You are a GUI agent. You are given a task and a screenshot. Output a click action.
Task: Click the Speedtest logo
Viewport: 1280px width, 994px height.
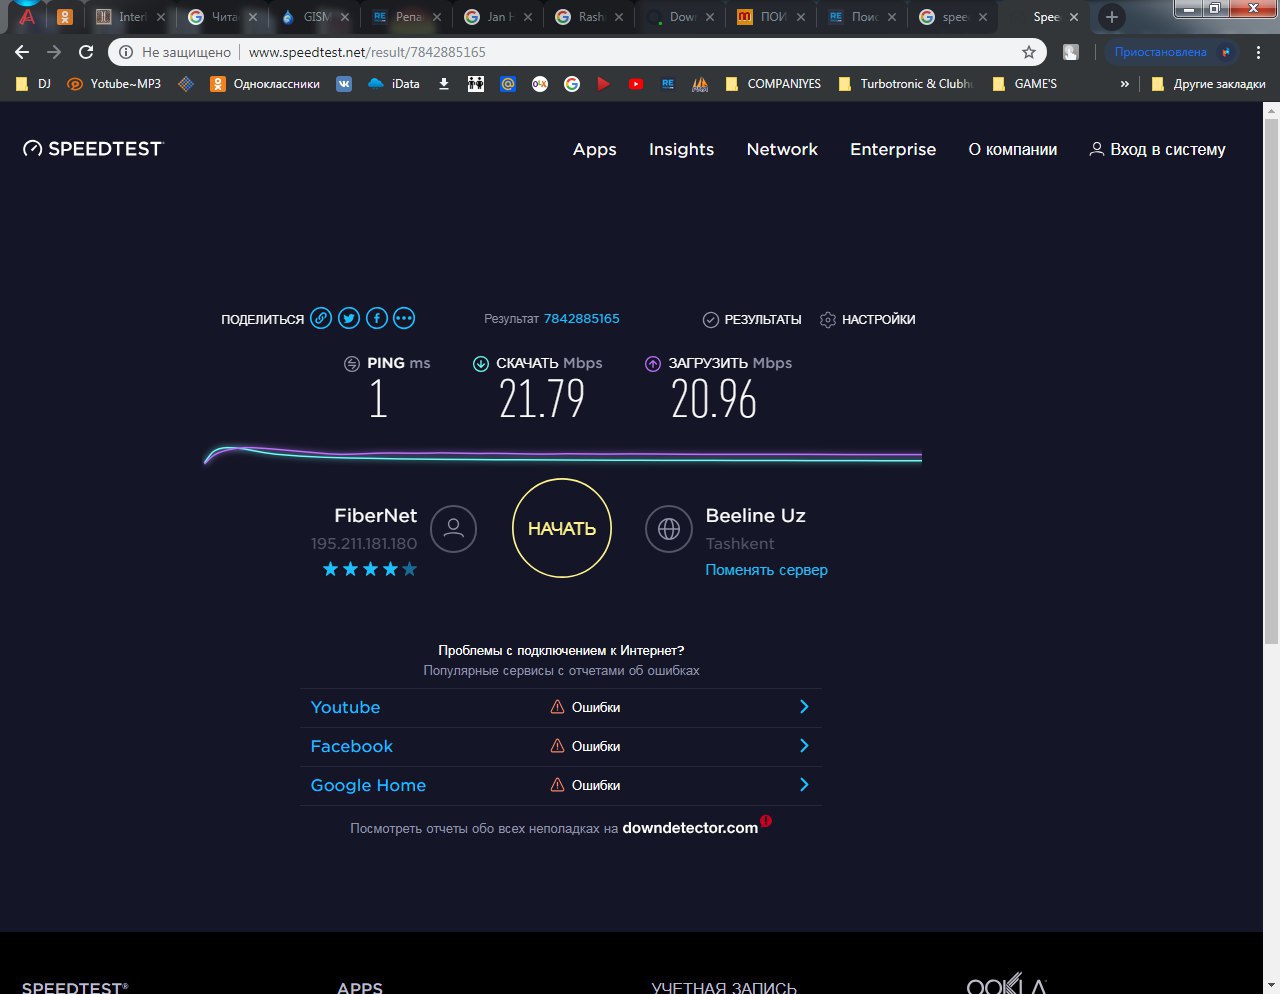click(92, 149)
